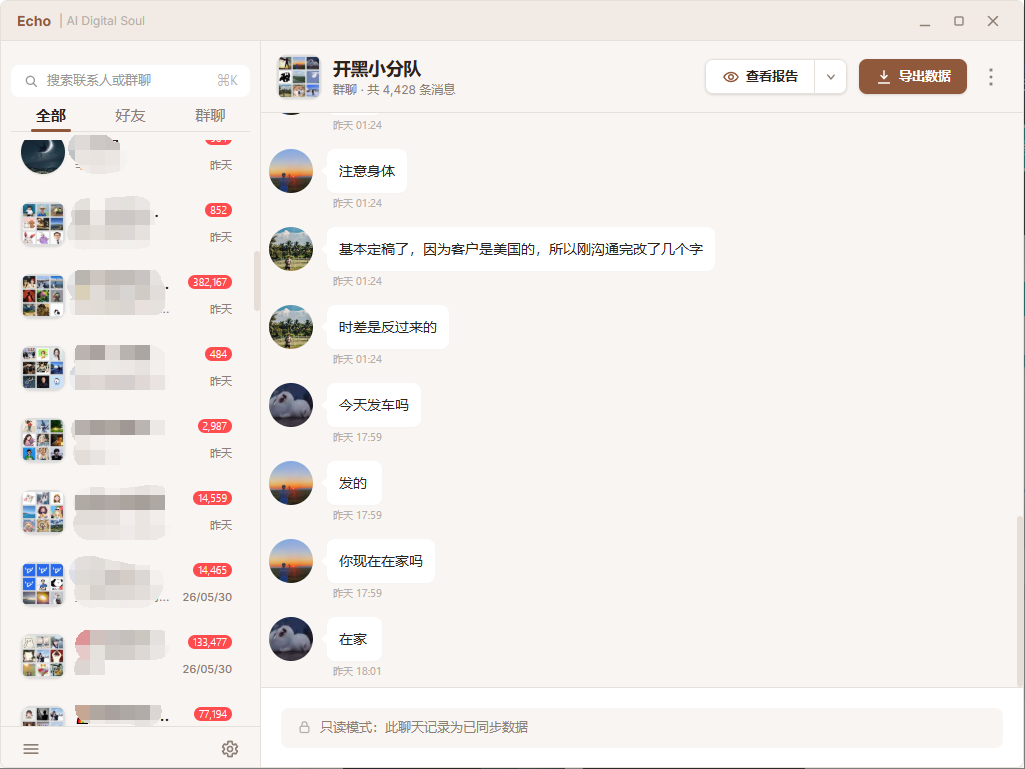Click the contact list scrollbar
This screenshot has width=1025, height=769.
pyautogui.click(x=257, y=281)
